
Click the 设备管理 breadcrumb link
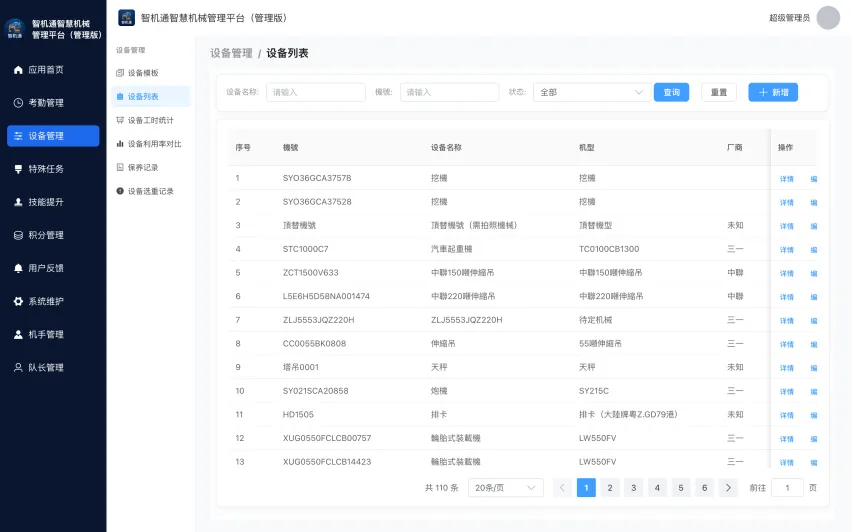click(231, 53)
